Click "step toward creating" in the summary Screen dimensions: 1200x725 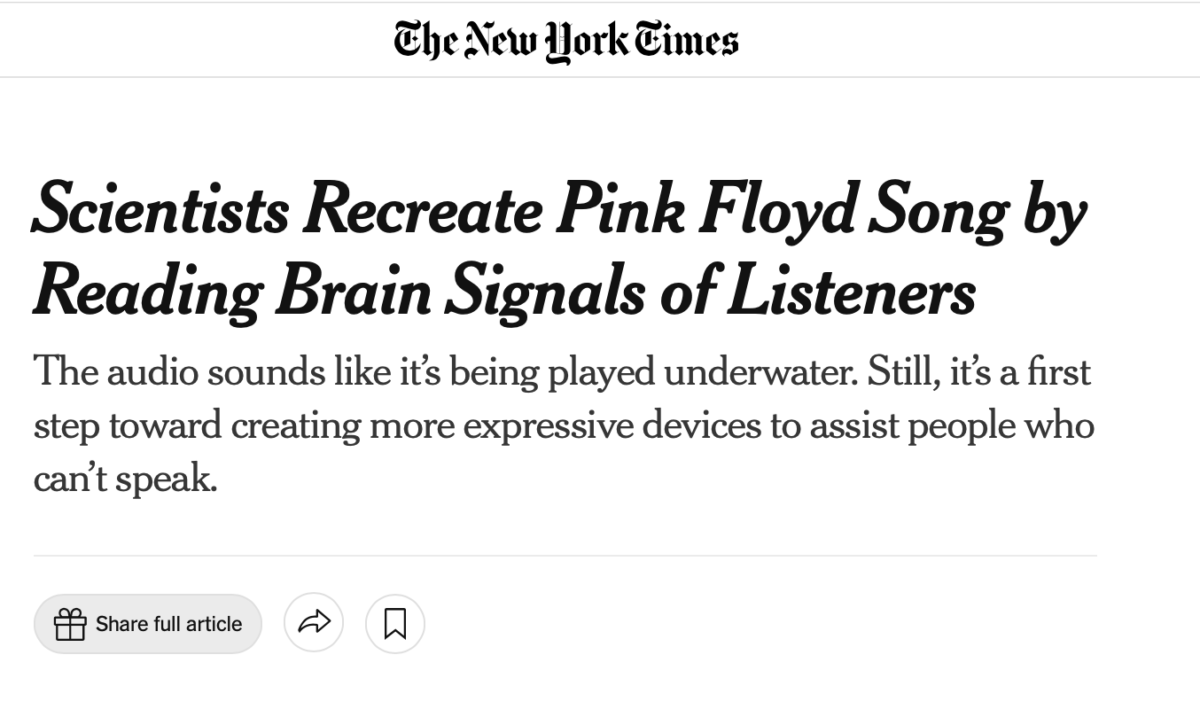(194, 426)
